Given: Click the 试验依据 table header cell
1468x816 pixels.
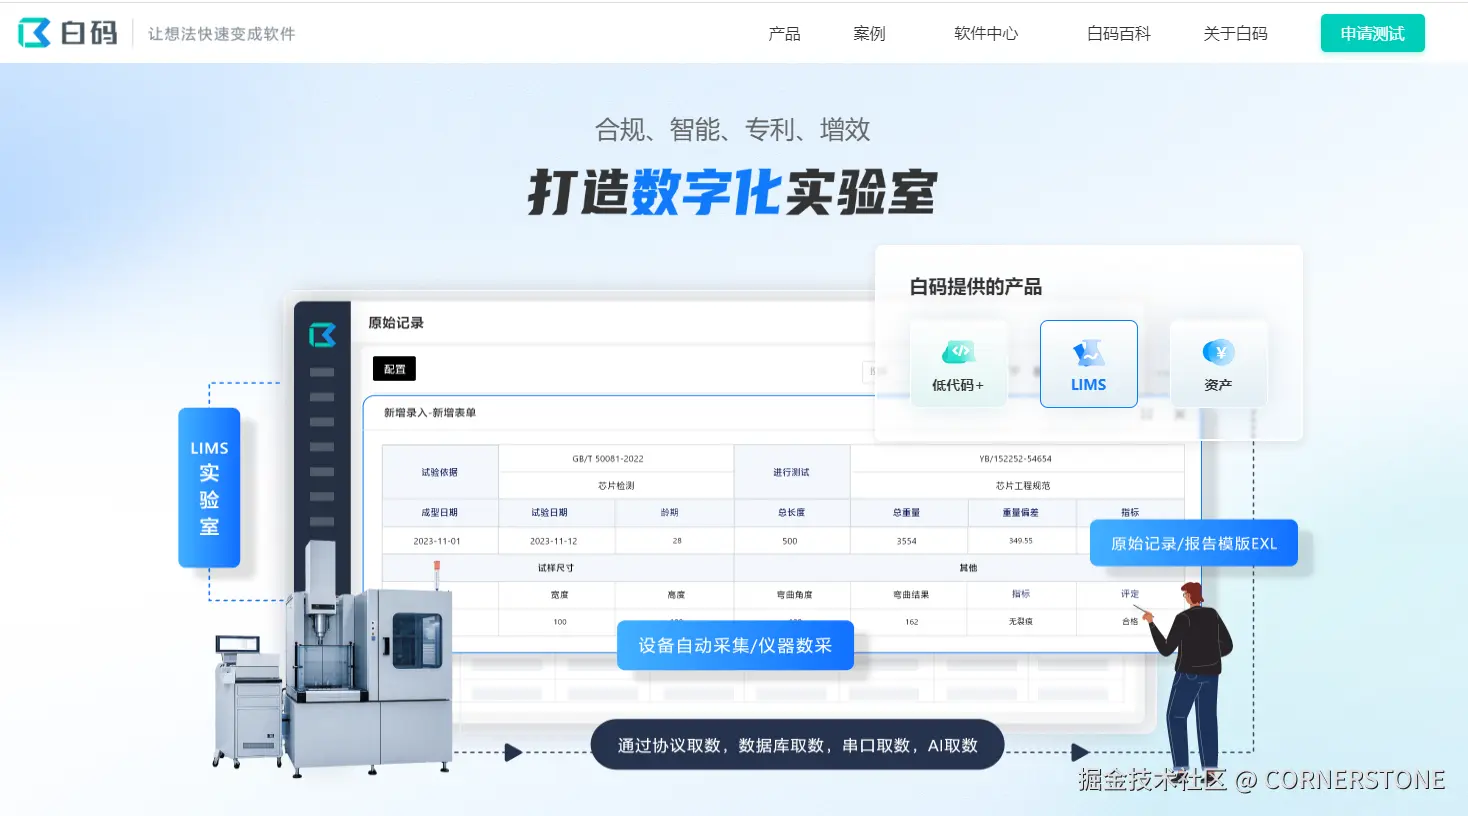Looking at the screenshot, I should coord(440,472).
